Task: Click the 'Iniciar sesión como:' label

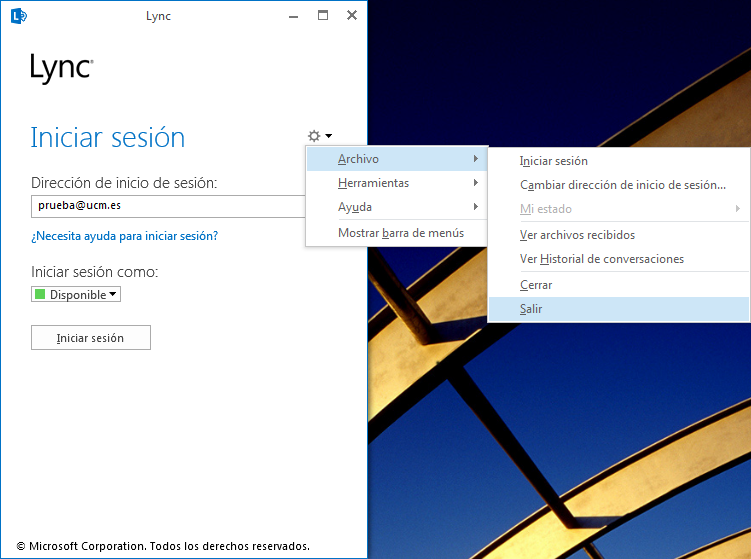Action: [x=95, y=272]
